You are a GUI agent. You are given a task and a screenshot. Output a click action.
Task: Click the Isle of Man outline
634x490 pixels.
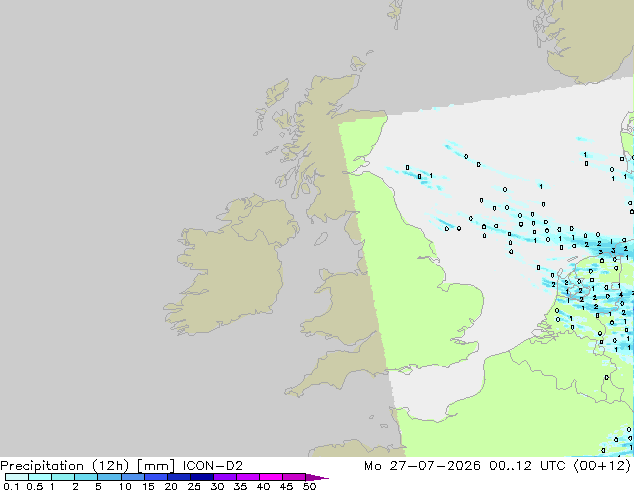[321, 239]
